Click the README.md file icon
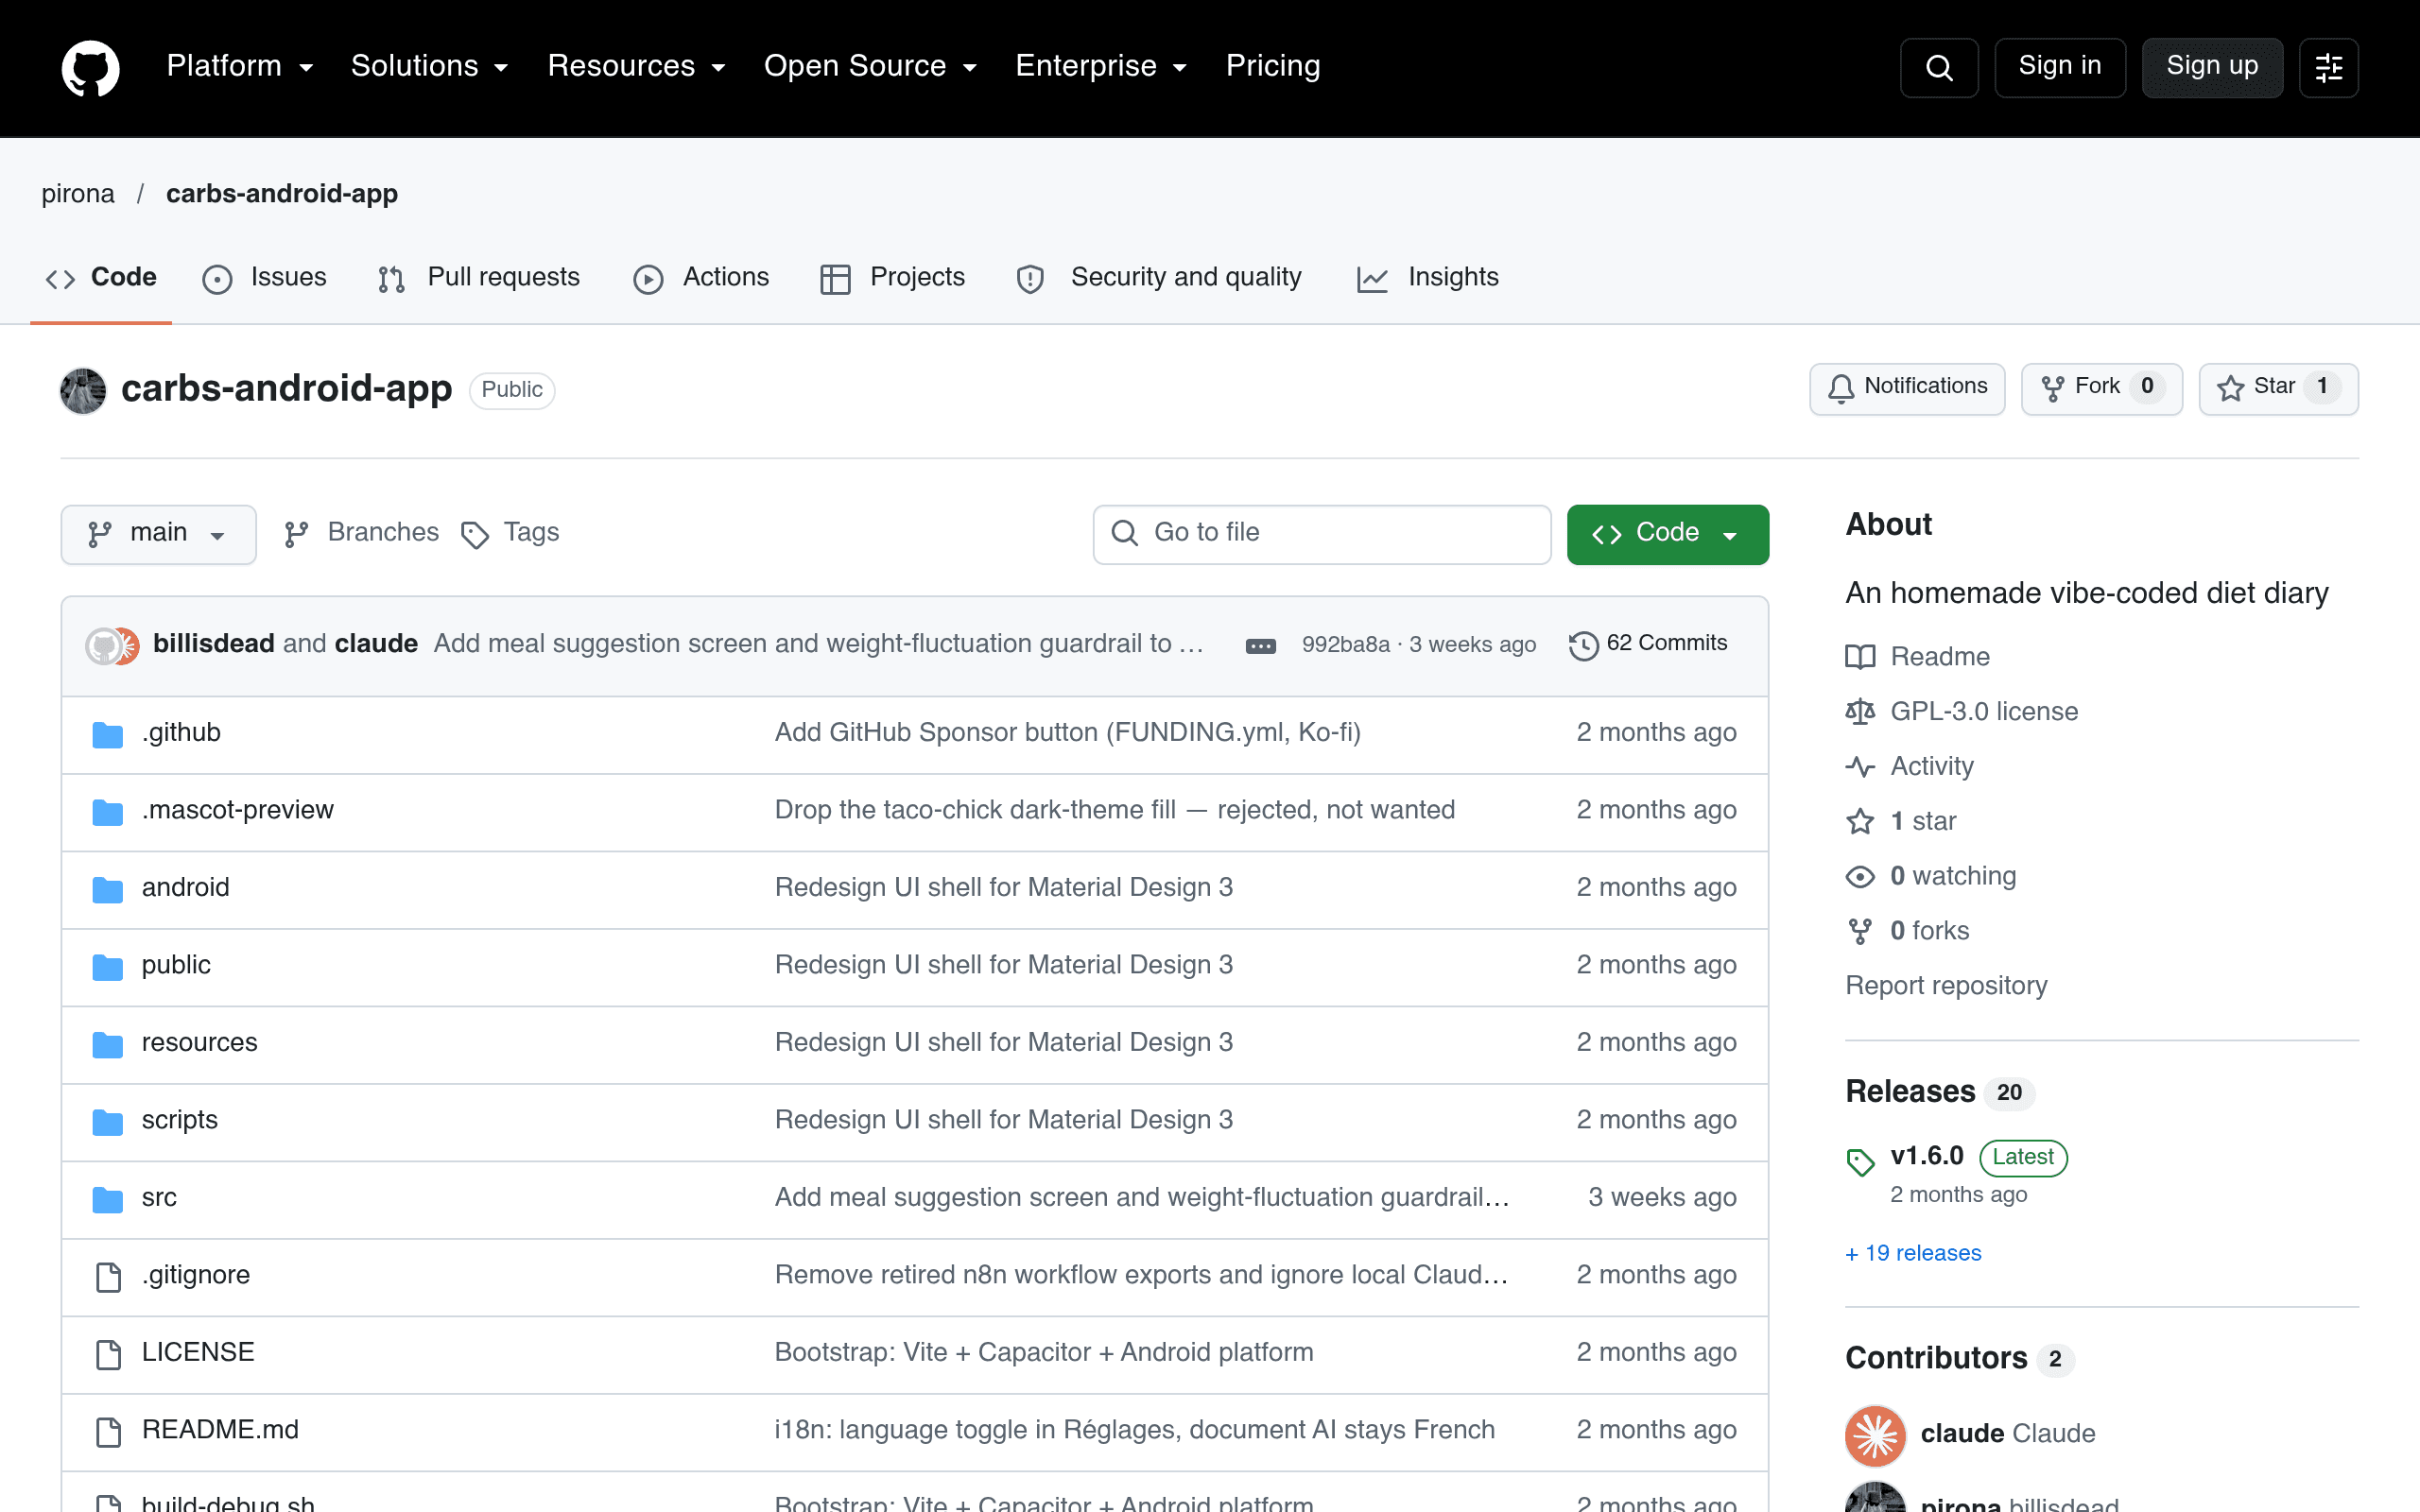The image size is (2420, 1512). tap(108, 1431)
